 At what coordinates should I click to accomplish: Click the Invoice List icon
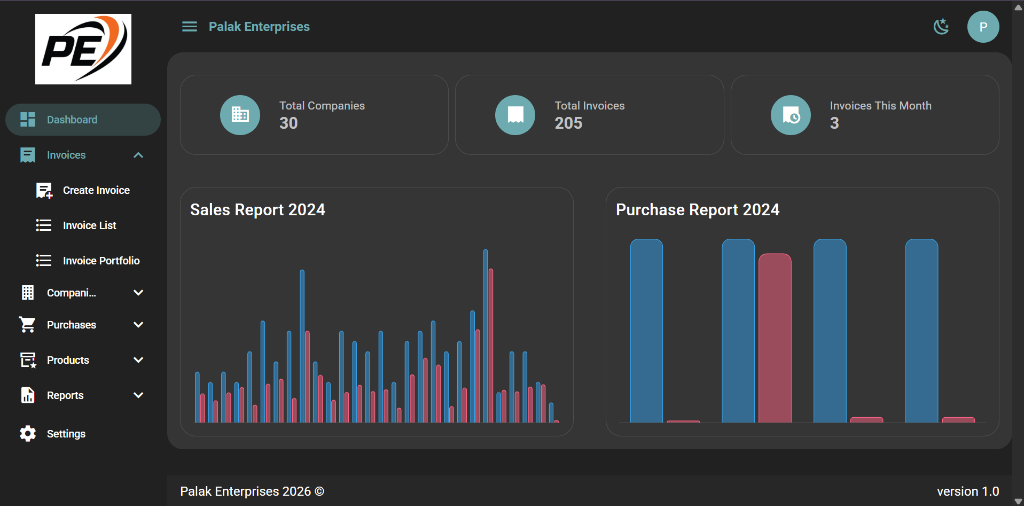pyautogui.click(x=44, y=225)
